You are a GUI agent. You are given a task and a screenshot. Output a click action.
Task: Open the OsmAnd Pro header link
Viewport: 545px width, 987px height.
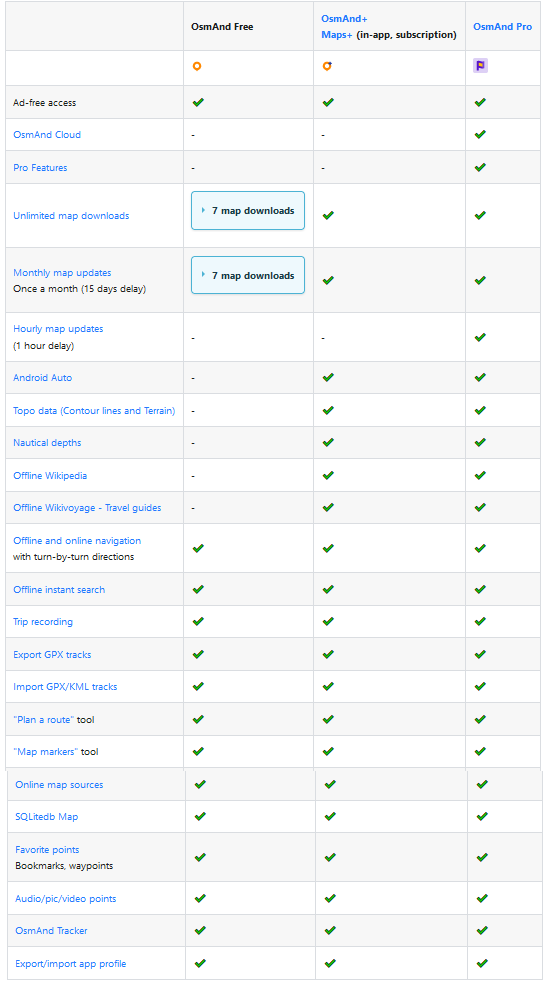502,27
